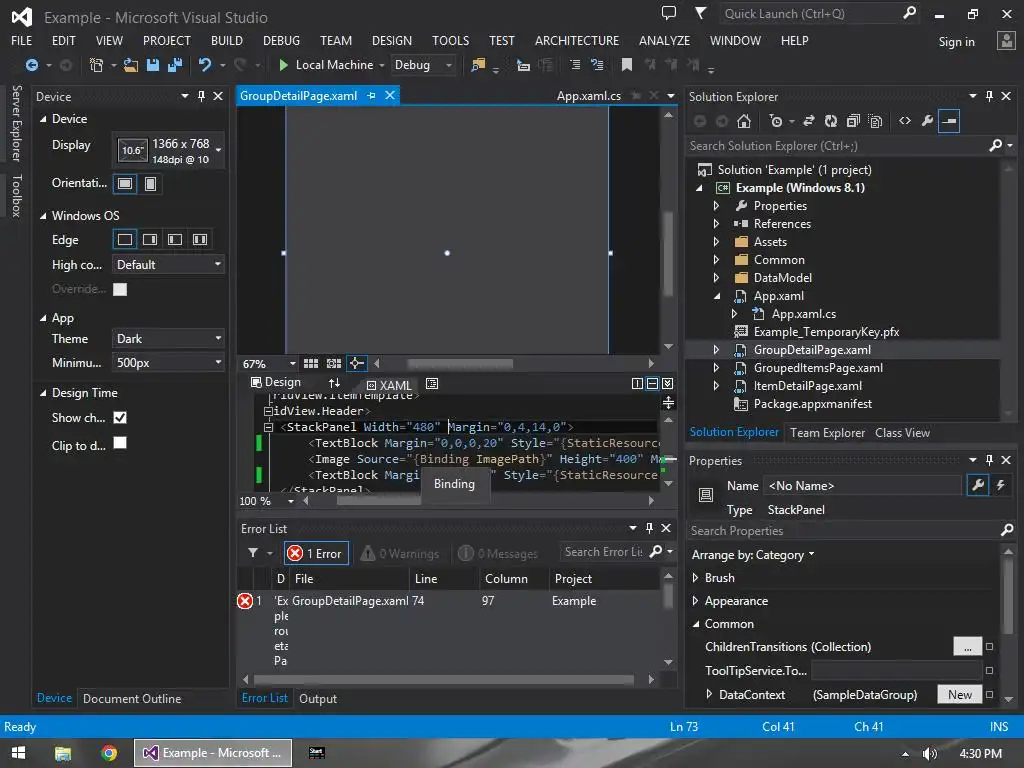Click the Sign in link
Image resolution: width=1024 pixels, height=768 pixels.
point(956,42)
